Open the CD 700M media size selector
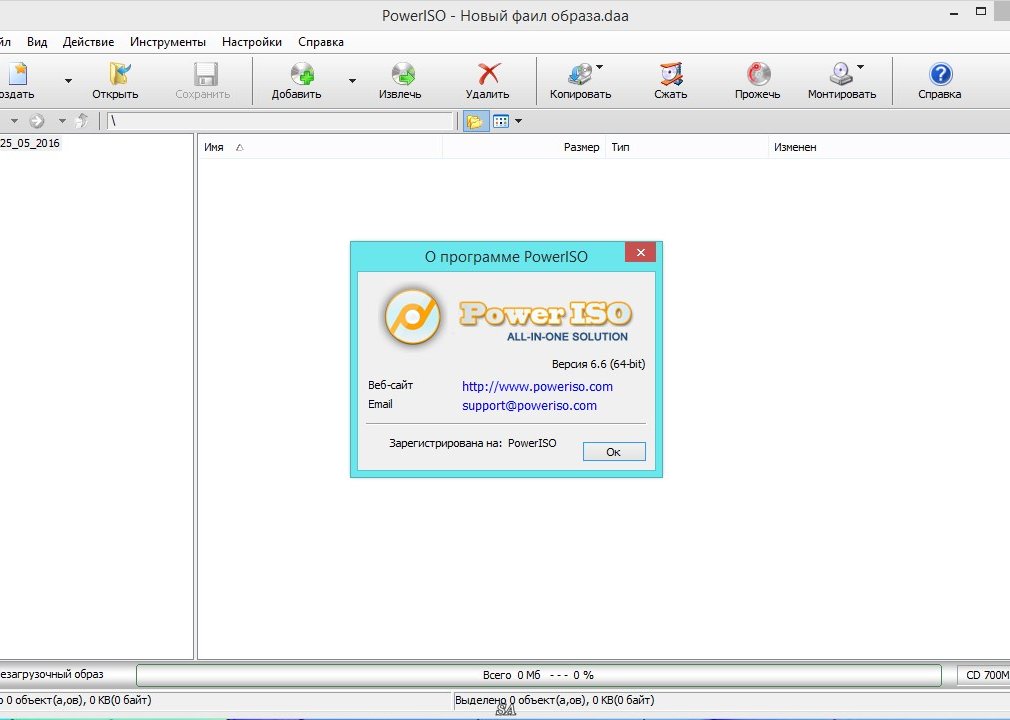Viewport: 1010px width, 720px height. pyautogui.click(x=984, y=675)
